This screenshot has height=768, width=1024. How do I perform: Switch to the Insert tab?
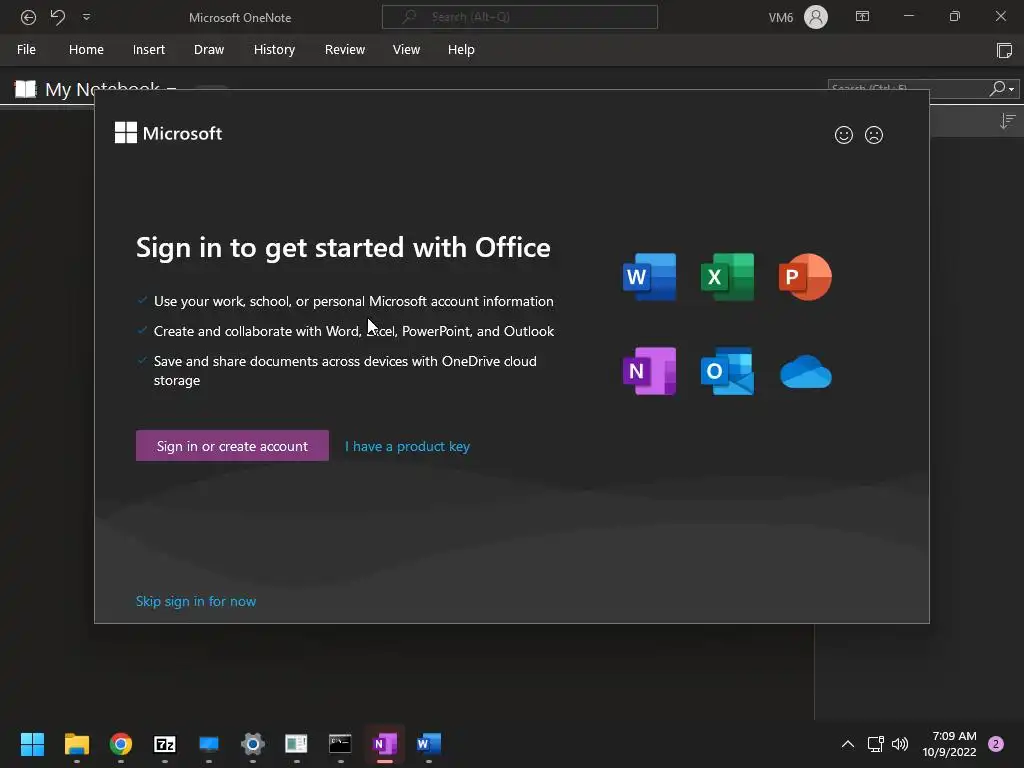149,50
